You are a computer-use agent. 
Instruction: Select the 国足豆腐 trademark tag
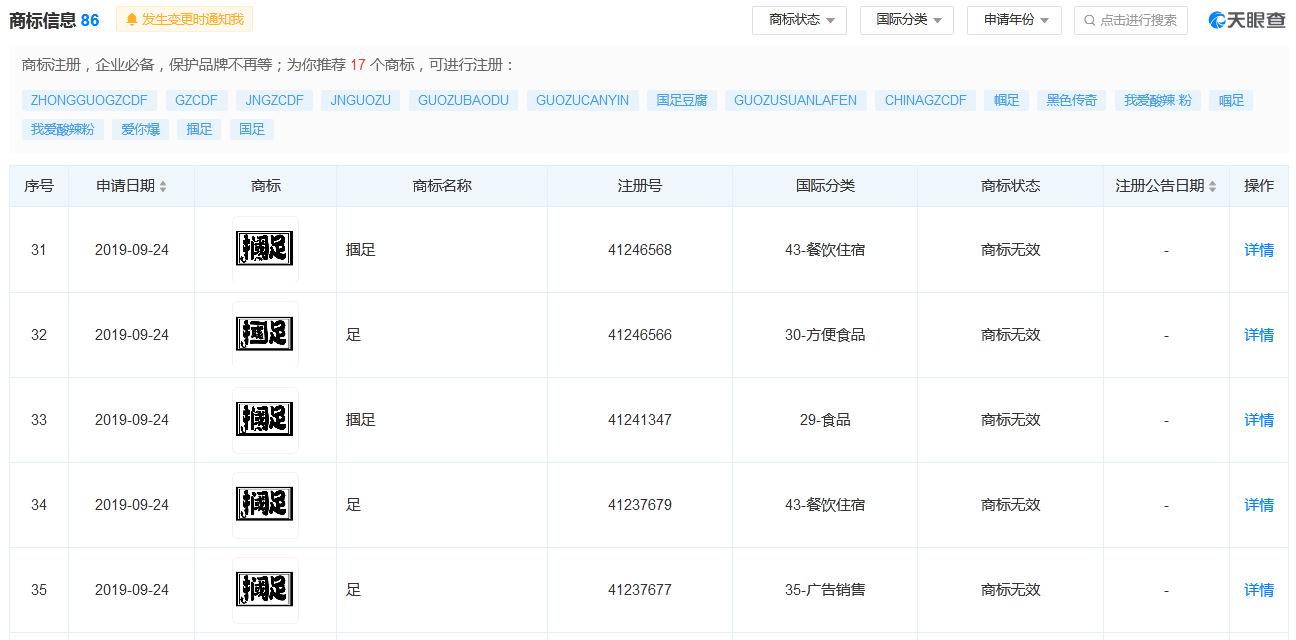coord(681,100)
